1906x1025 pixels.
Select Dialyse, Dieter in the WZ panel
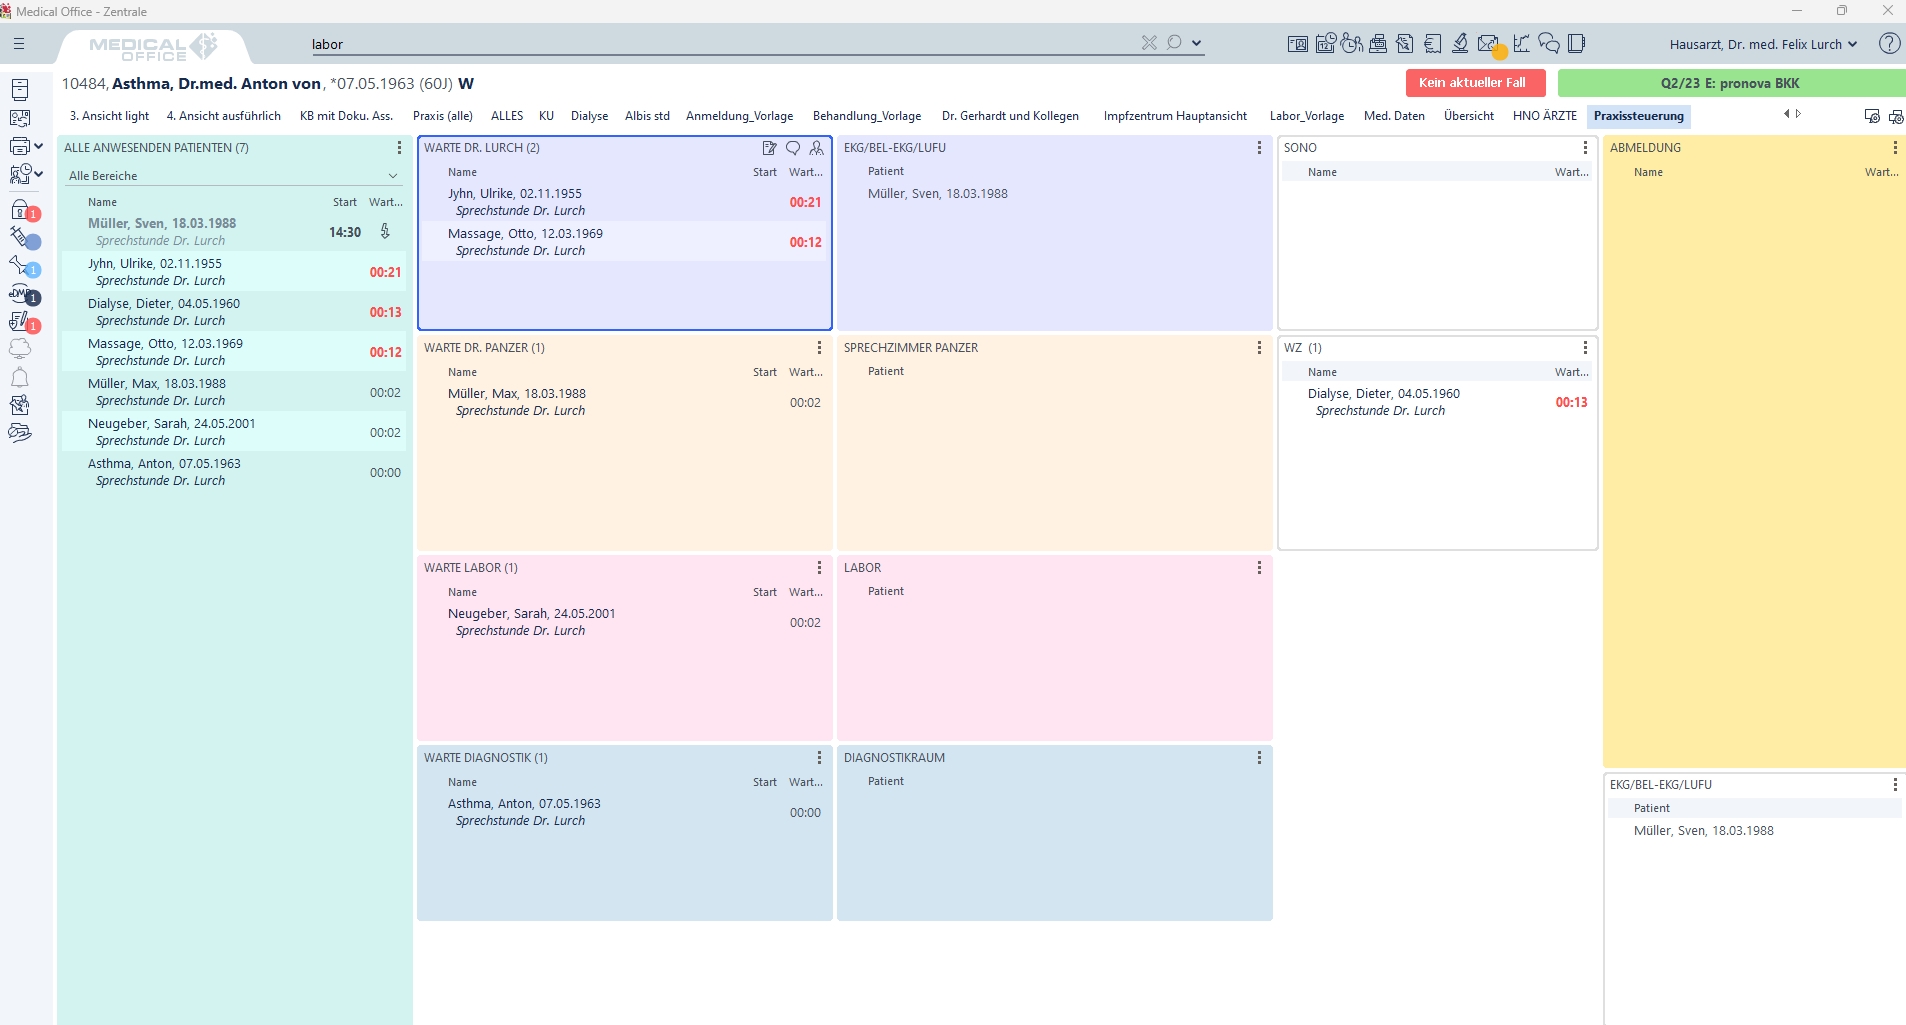pyautogui.click(x=1438, y=402)
